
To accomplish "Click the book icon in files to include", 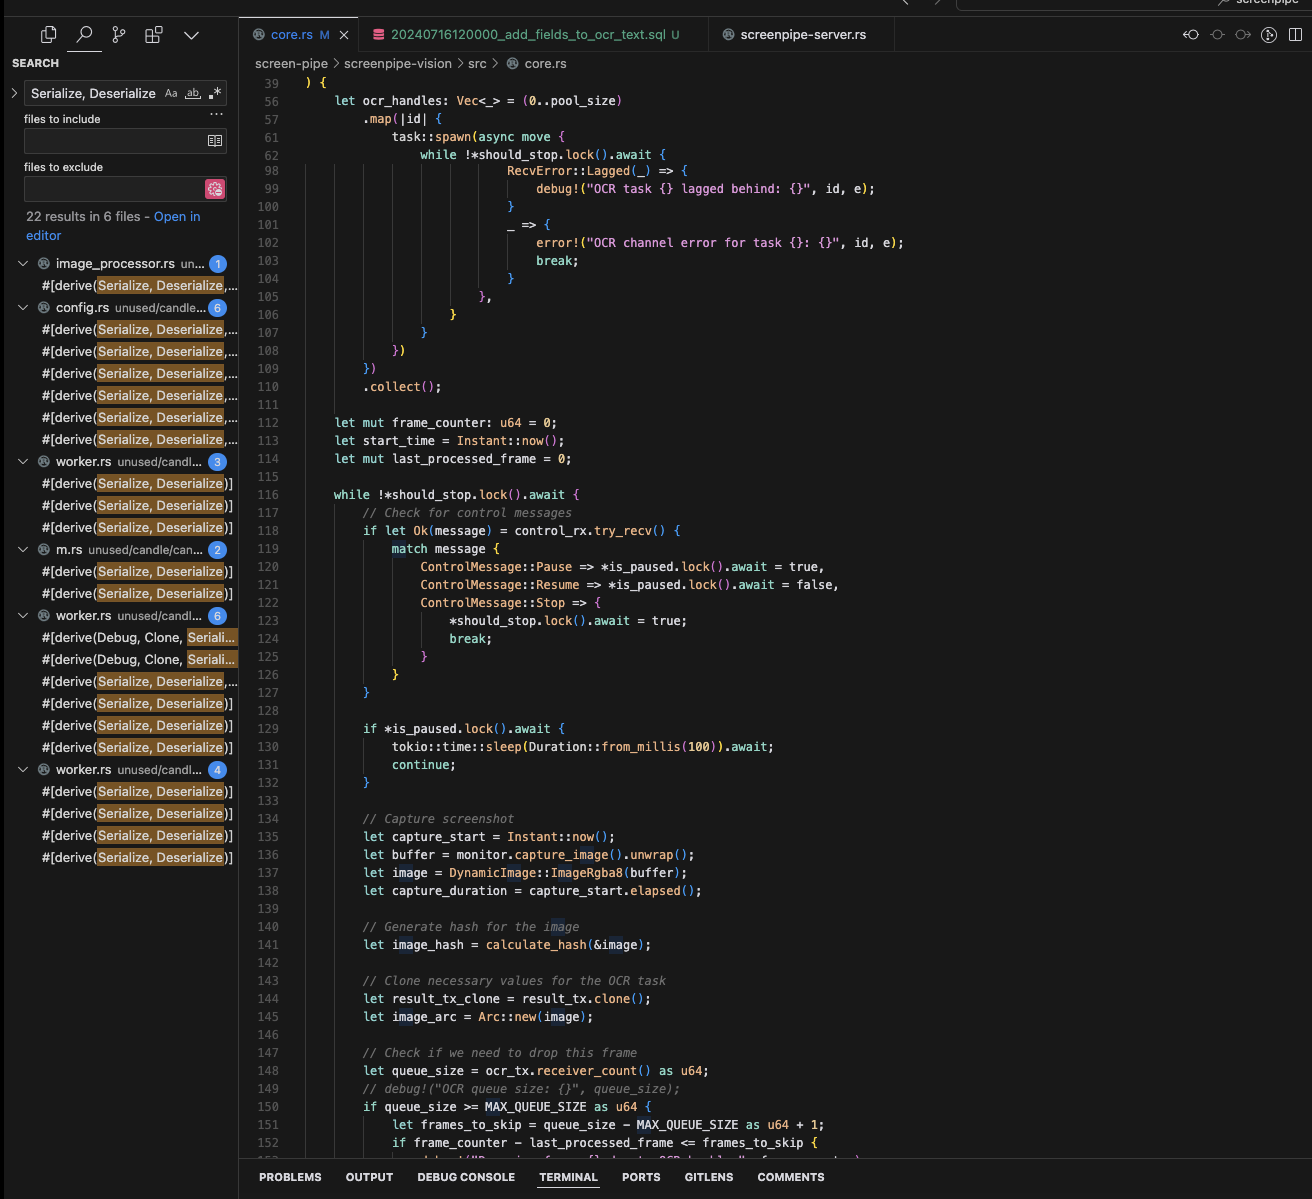I will point(215,141).
